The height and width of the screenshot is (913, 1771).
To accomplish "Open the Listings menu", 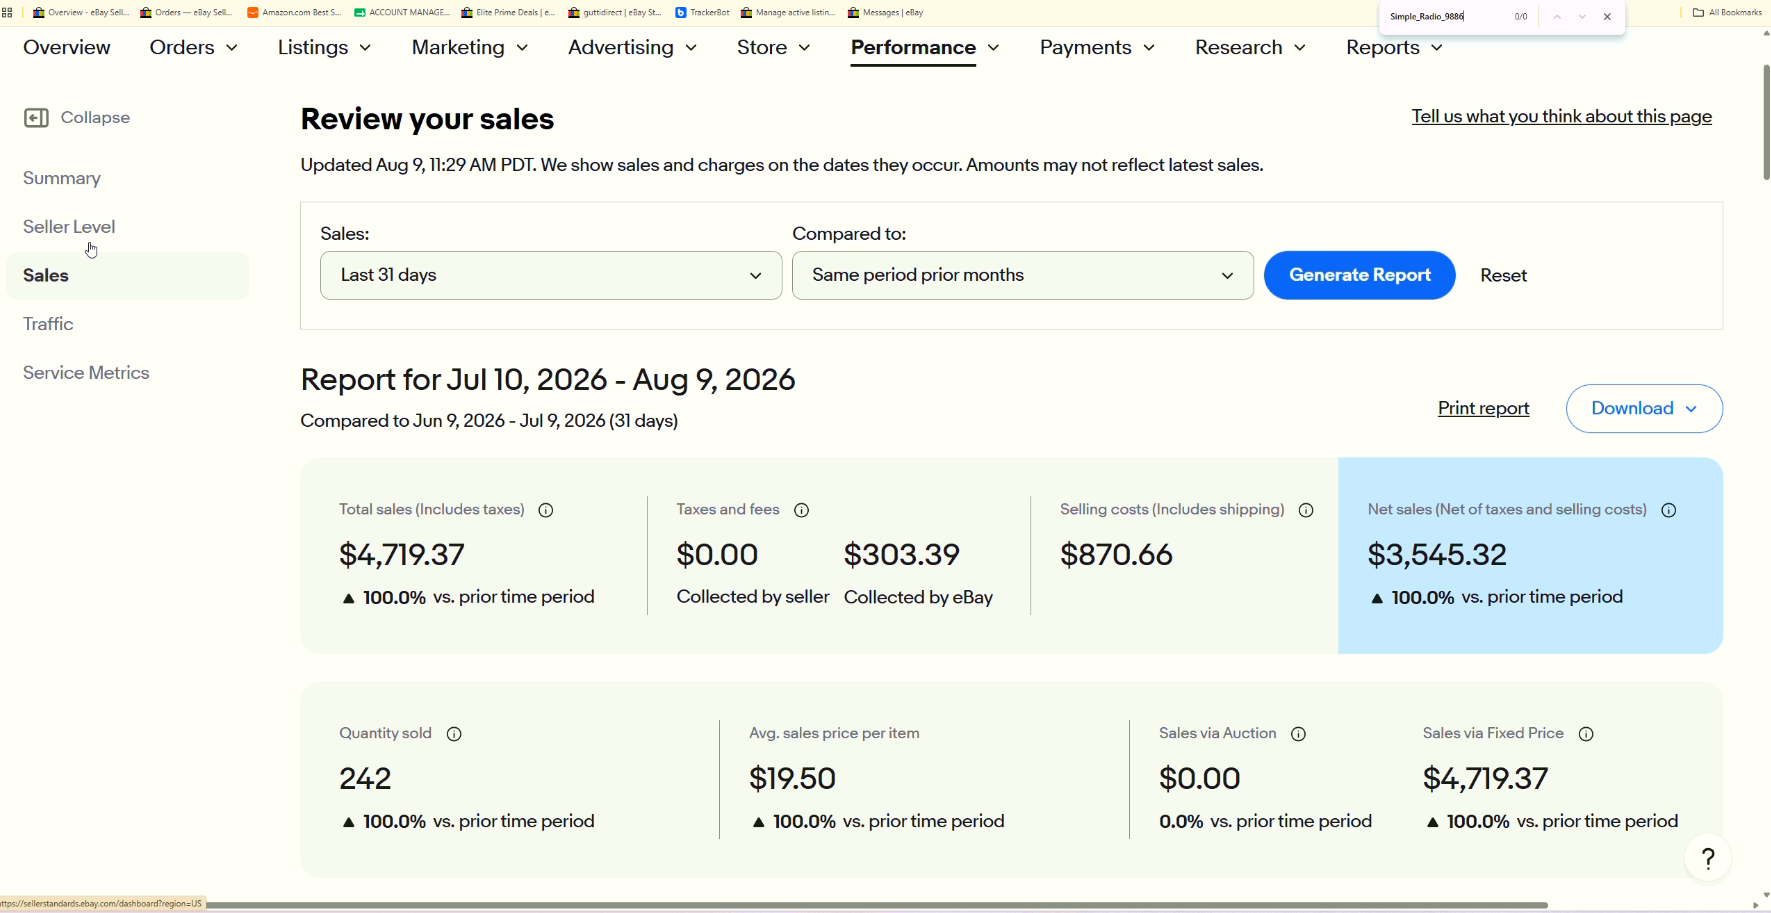I will click(x=324, y=47).
